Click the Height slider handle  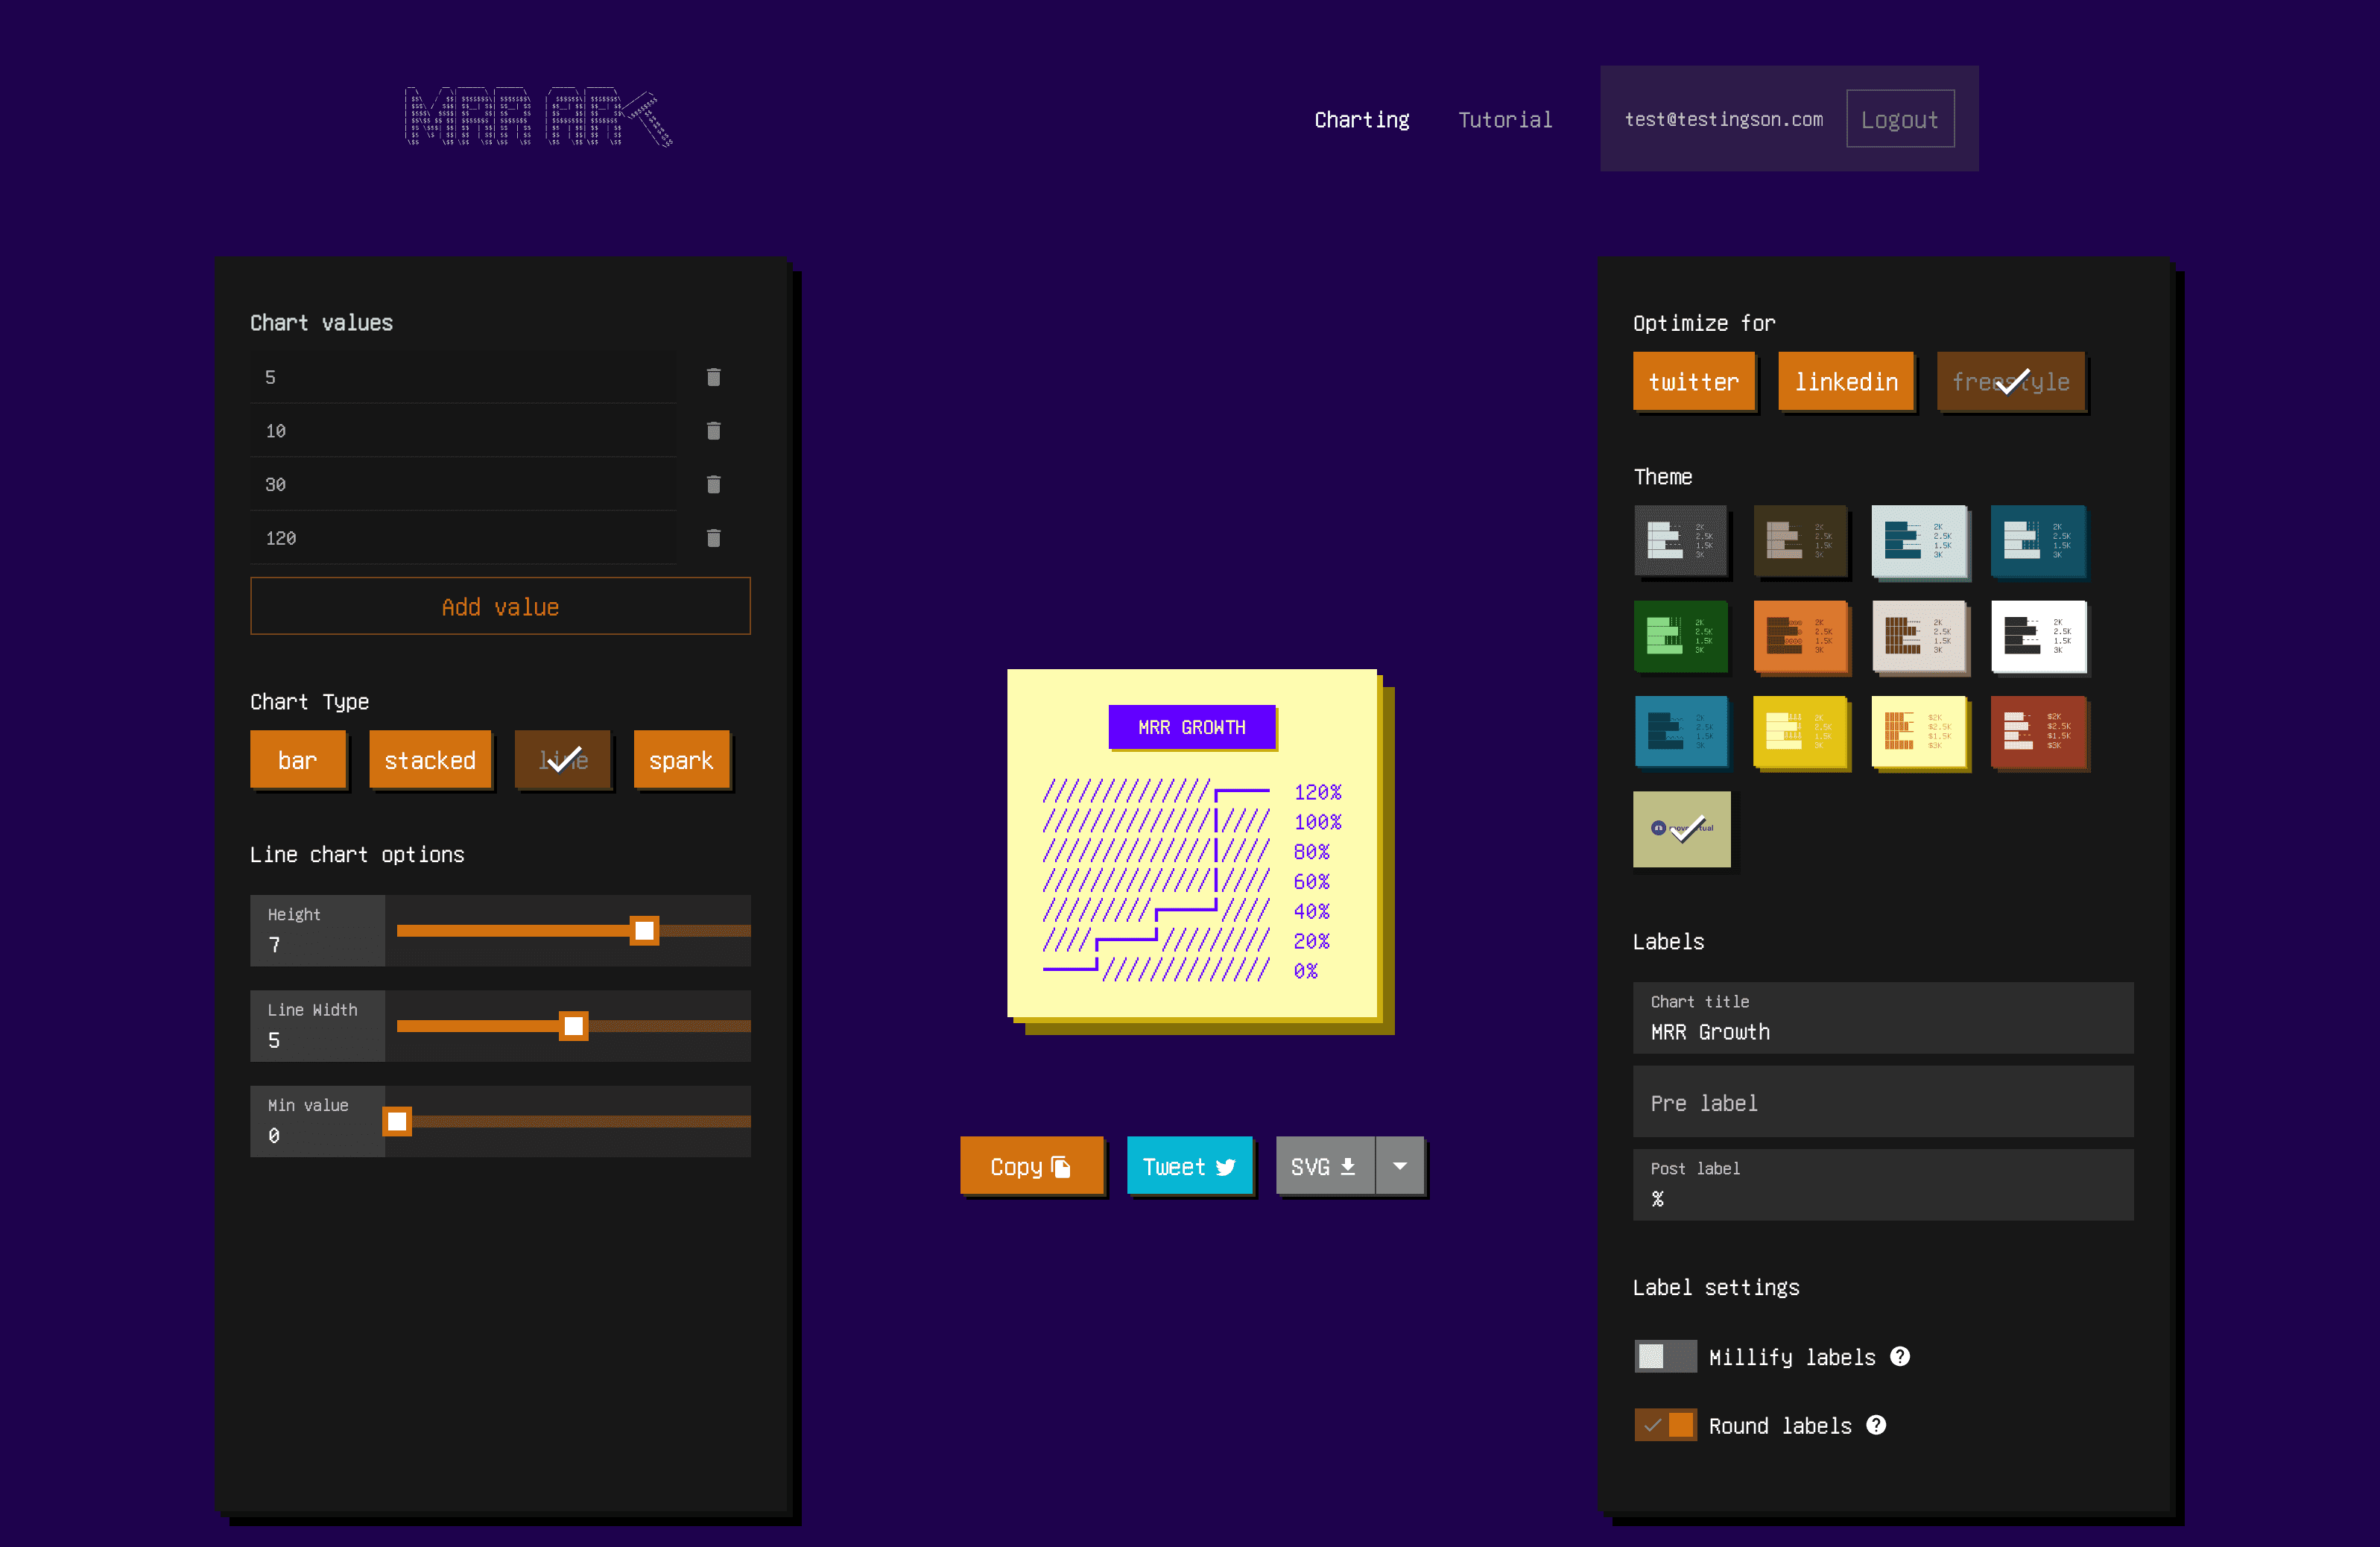645,931
